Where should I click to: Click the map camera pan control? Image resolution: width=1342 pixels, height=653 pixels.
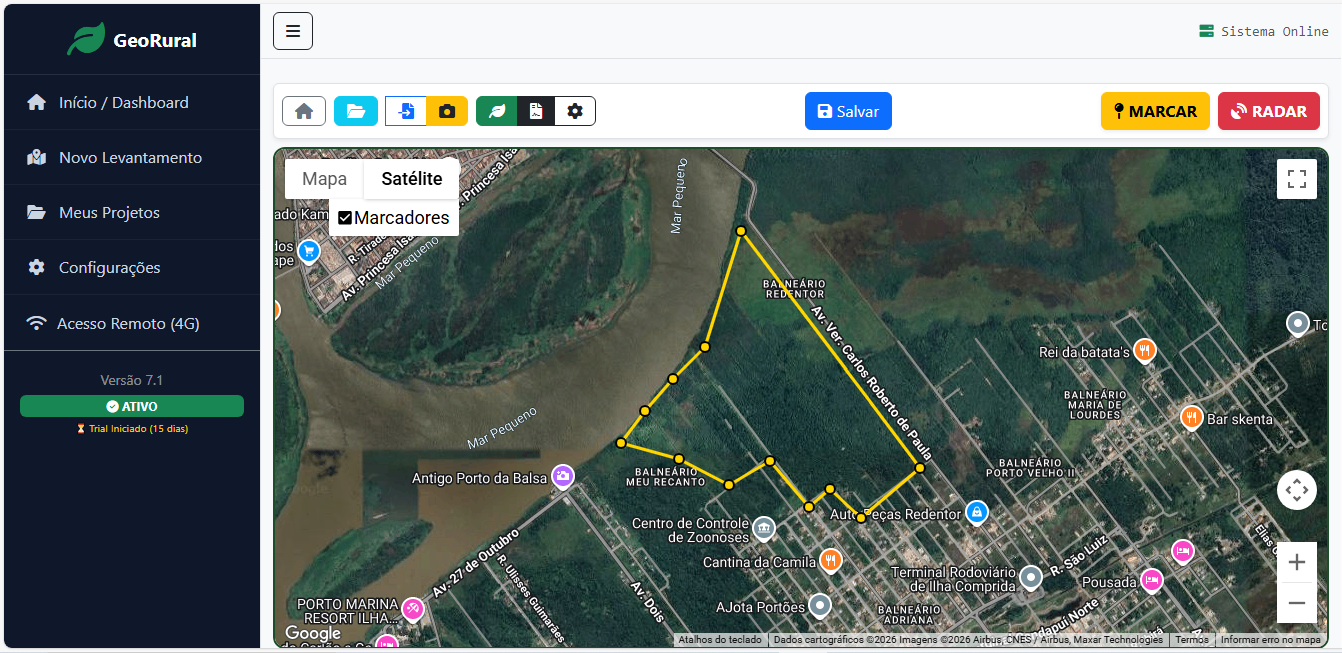[1297, 490]
